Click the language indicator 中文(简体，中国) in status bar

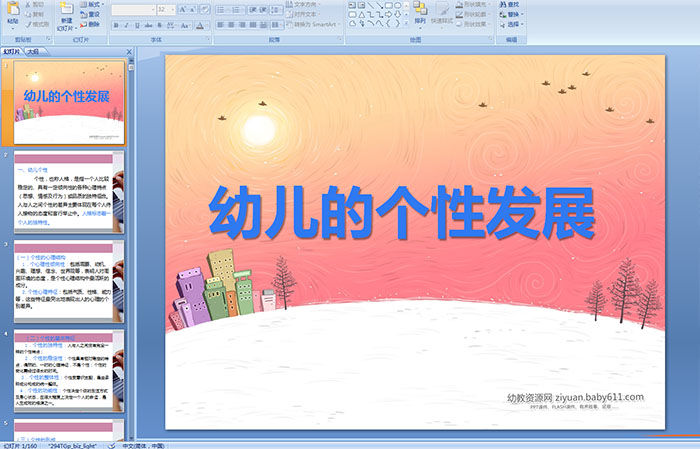click(143, 445)
